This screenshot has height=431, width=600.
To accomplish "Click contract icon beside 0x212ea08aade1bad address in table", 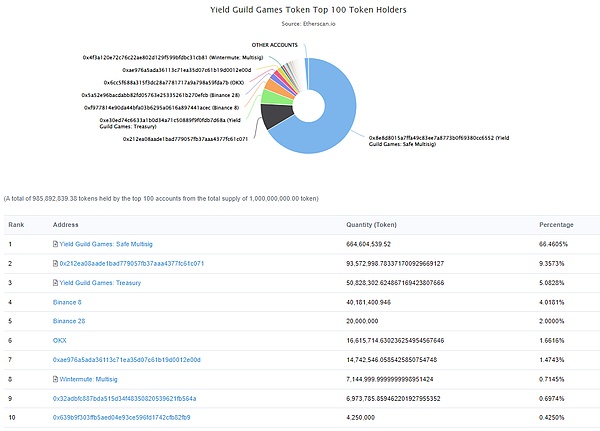I will 56,263.
